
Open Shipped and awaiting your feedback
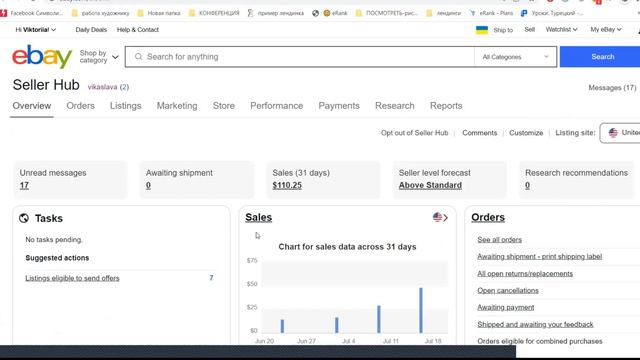[x=535, y=324]
